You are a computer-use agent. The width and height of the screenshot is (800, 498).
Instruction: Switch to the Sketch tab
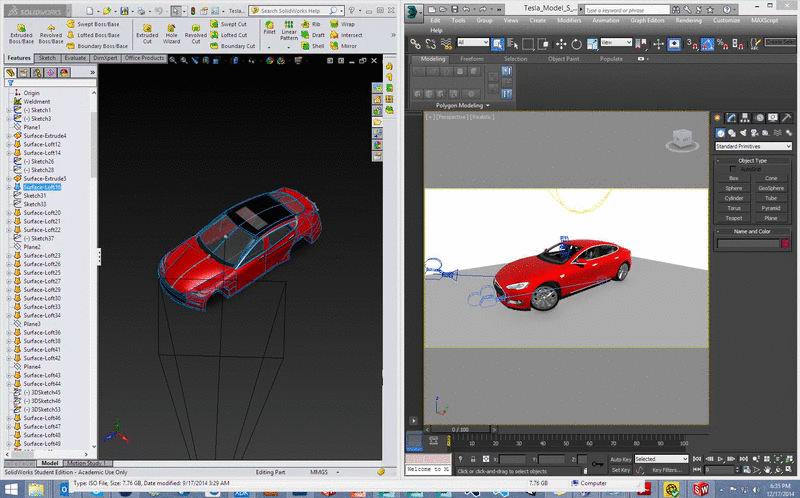[47, 58]
